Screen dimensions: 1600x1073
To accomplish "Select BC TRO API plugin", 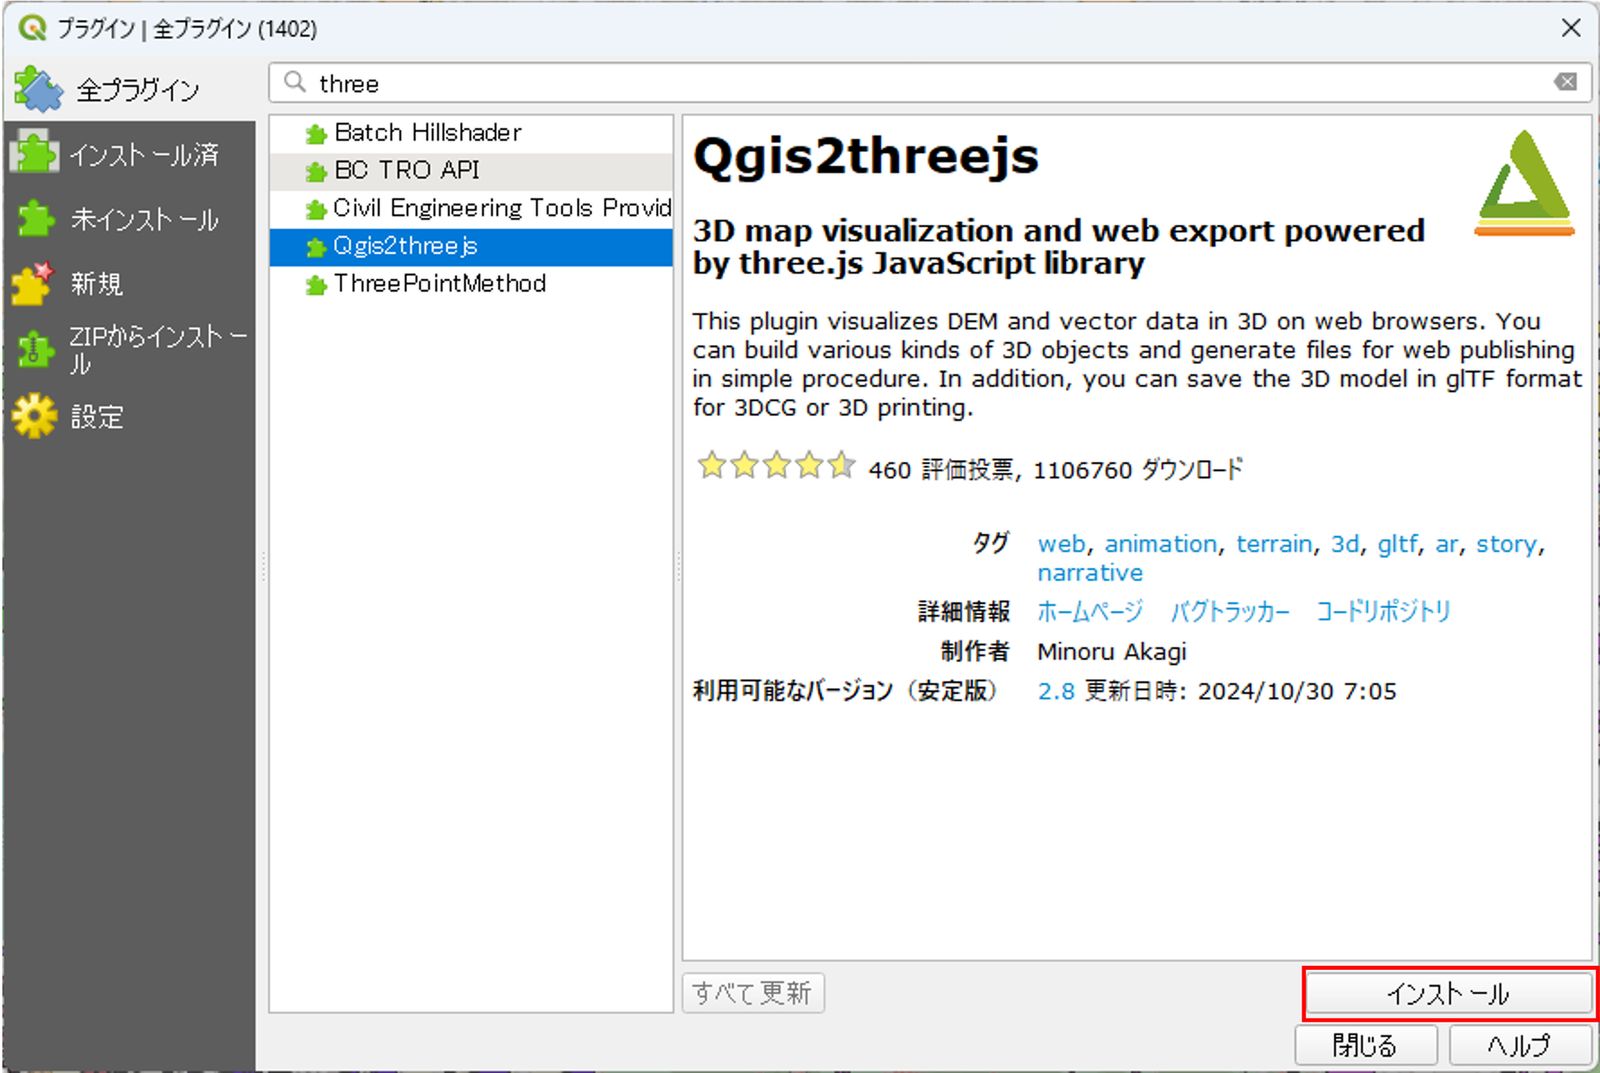I will point(471,171).
